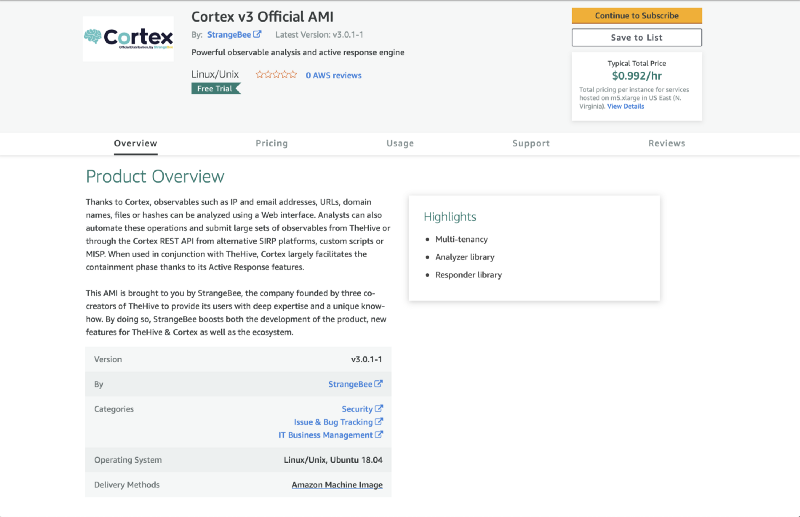Click external link icon next to IT Business Management
This screenshot has height=517, width=800.
379,435
